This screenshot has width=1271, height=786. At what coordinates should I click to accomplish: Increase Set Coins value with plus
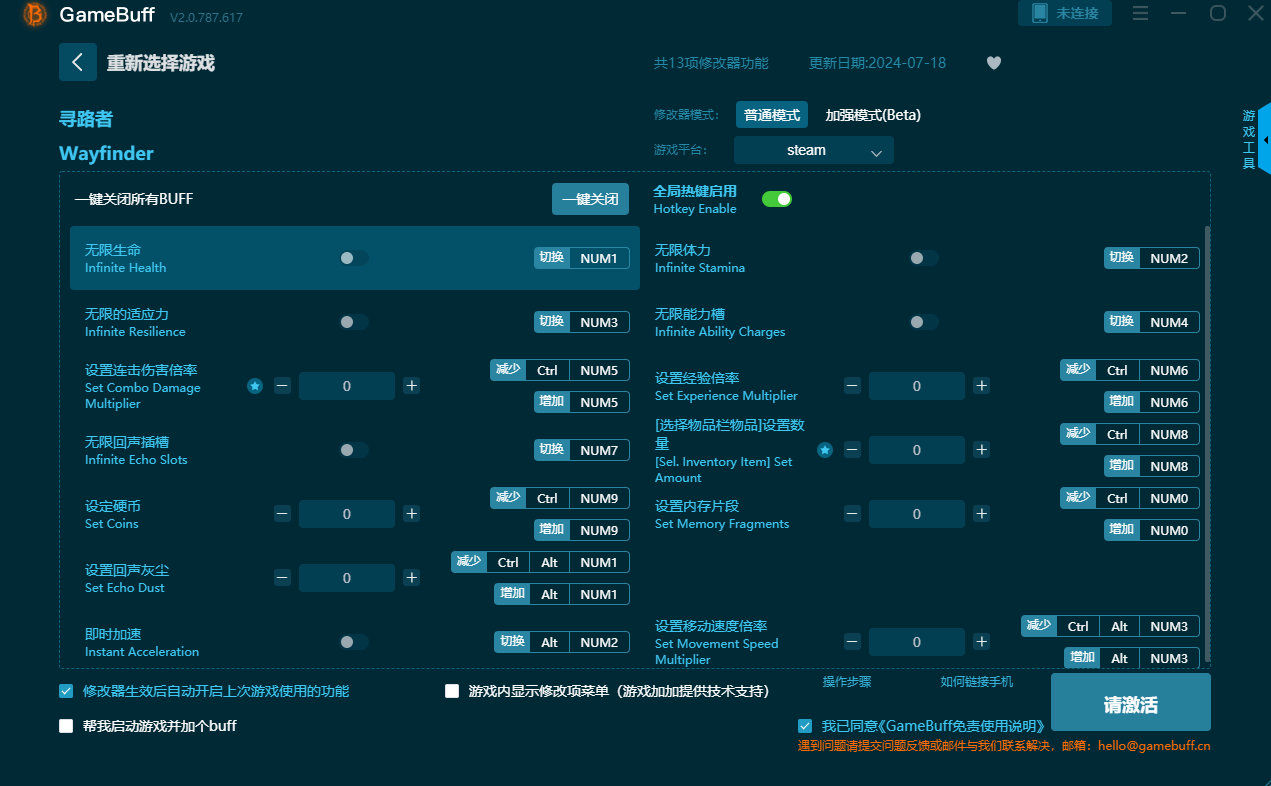pos(411,514)
